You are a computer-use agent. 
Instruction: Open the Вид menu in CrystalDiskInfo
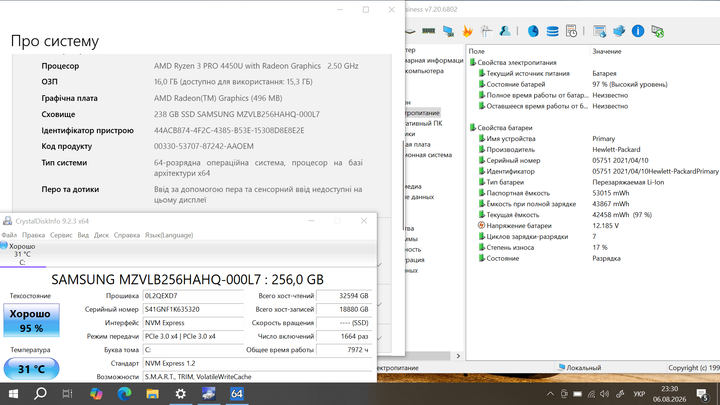point(83,235)
